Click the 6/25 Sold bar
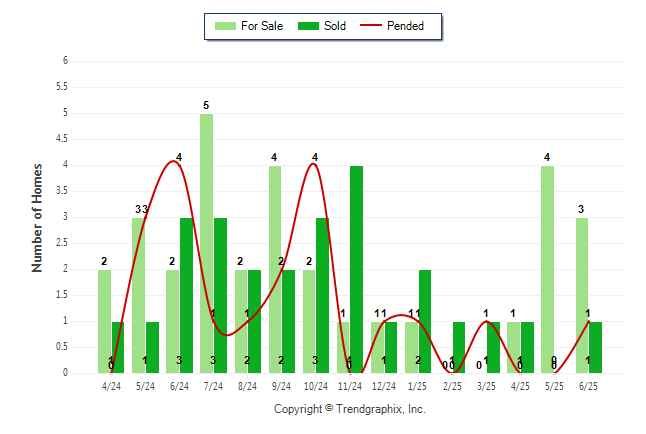Image resolution: width=646 pixels, height=434 pixels. [x=595, y=347]
